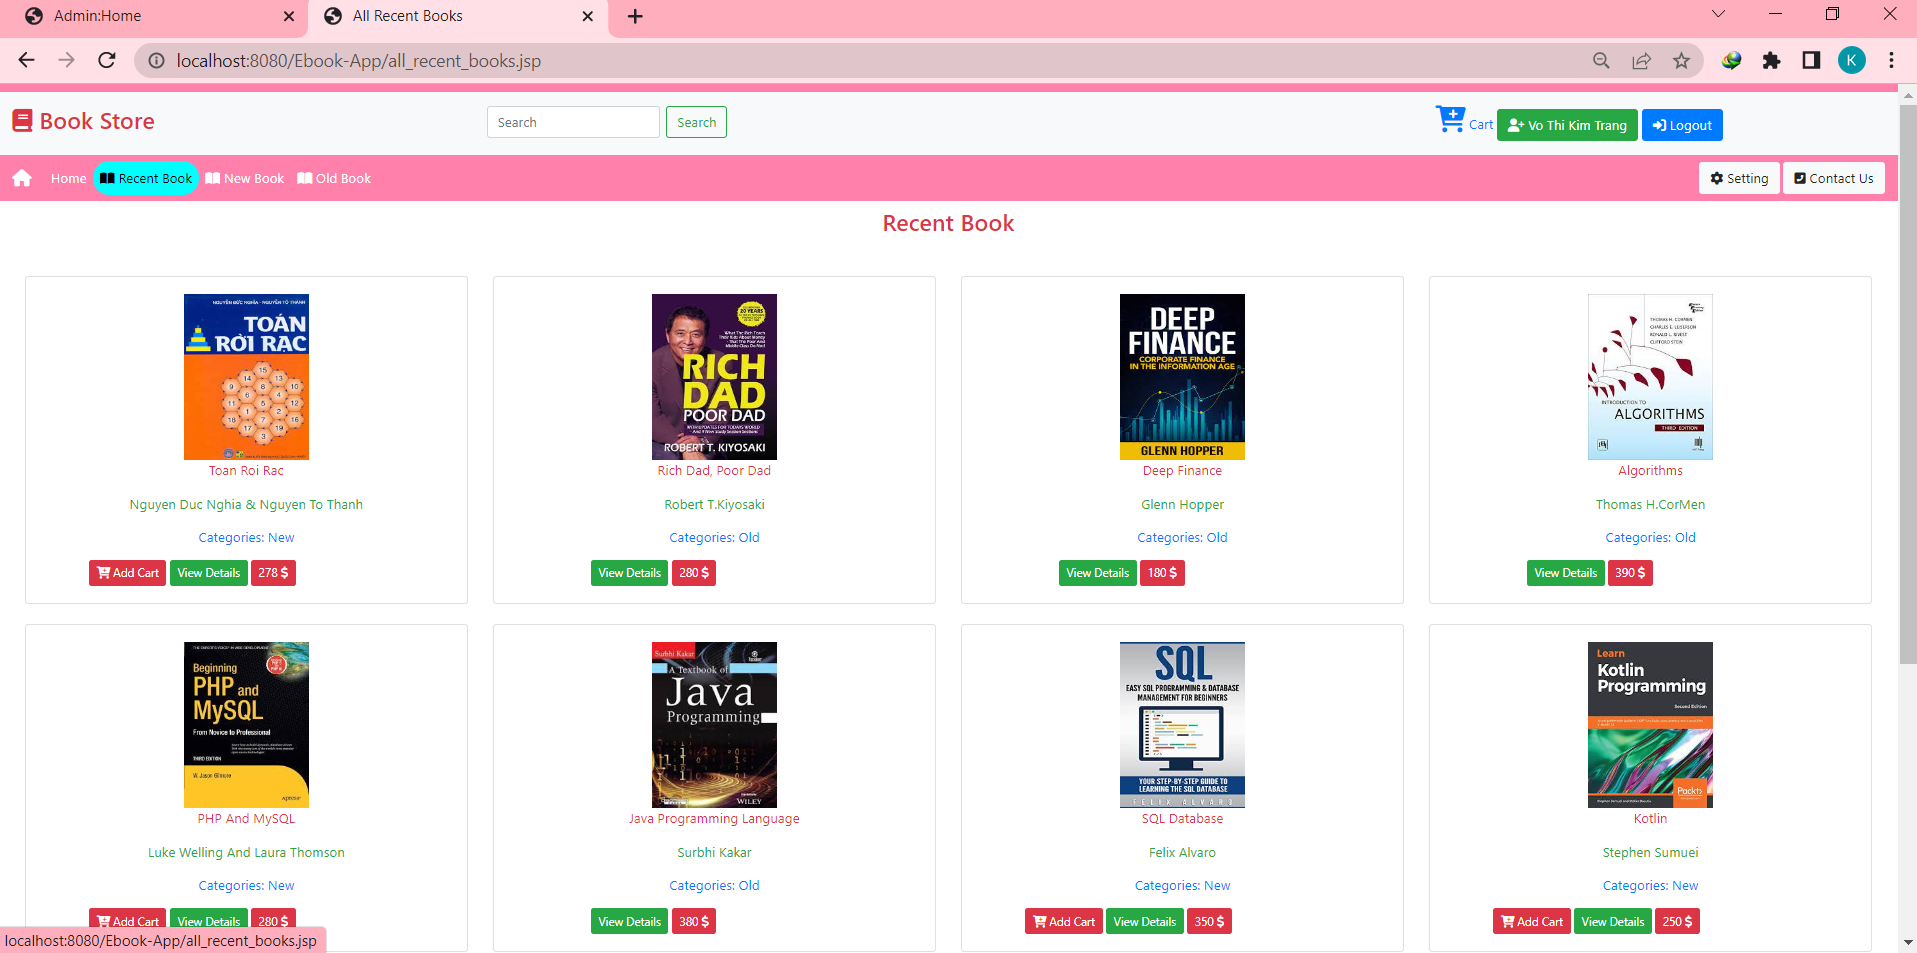The height and width of the screenshot is (953, 1917).
Task: Add Toan Roi Rac to cart
Action: tap(128, 573)
